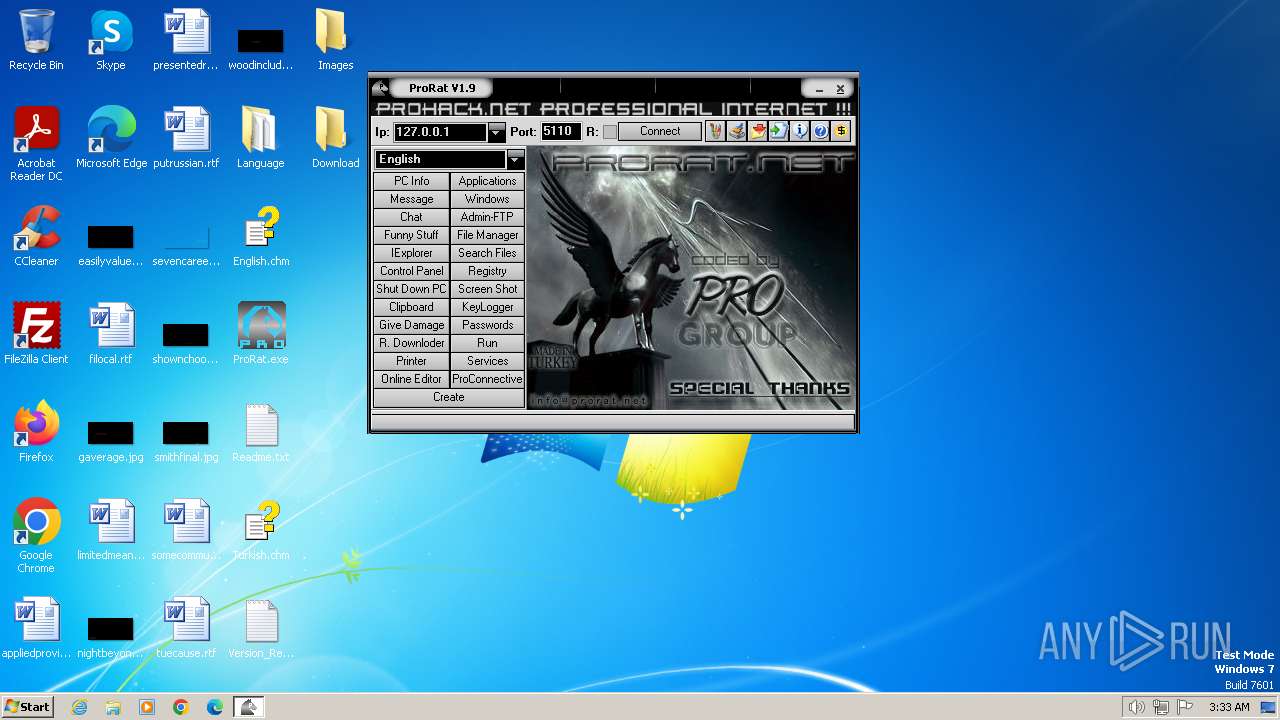Open the question mark help icon
1280x720 pixels.
[820, 131]
